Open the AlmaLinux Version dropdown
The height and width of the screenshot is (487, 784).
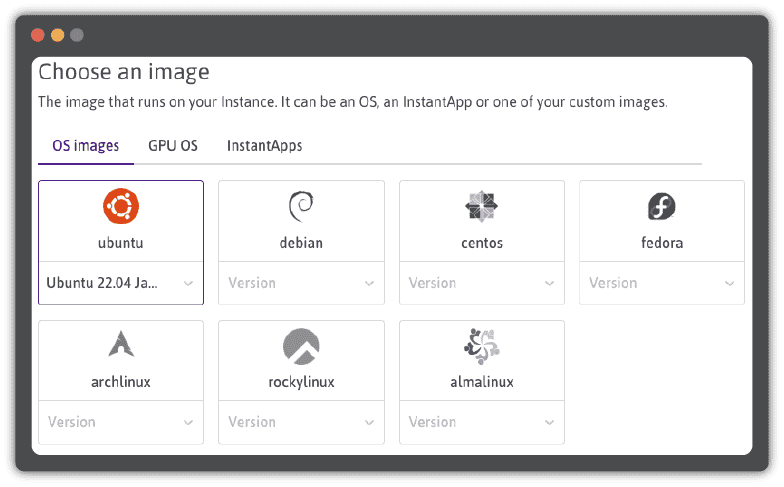482,422
